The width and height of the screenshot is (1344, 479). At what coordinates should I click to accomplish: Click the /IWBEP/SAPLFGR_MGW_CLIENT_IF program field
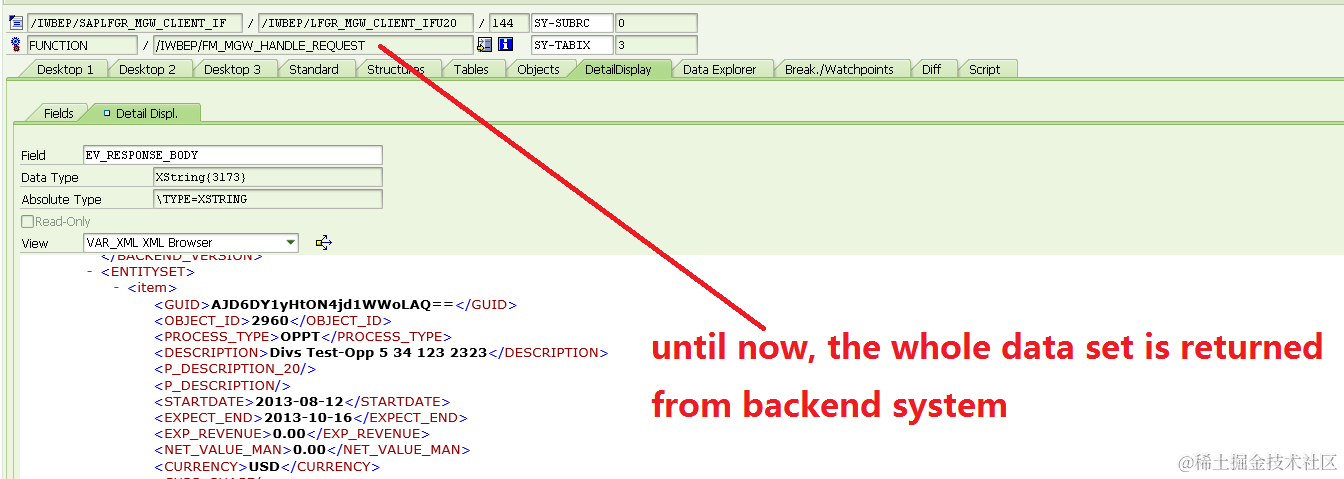[134, 22]
